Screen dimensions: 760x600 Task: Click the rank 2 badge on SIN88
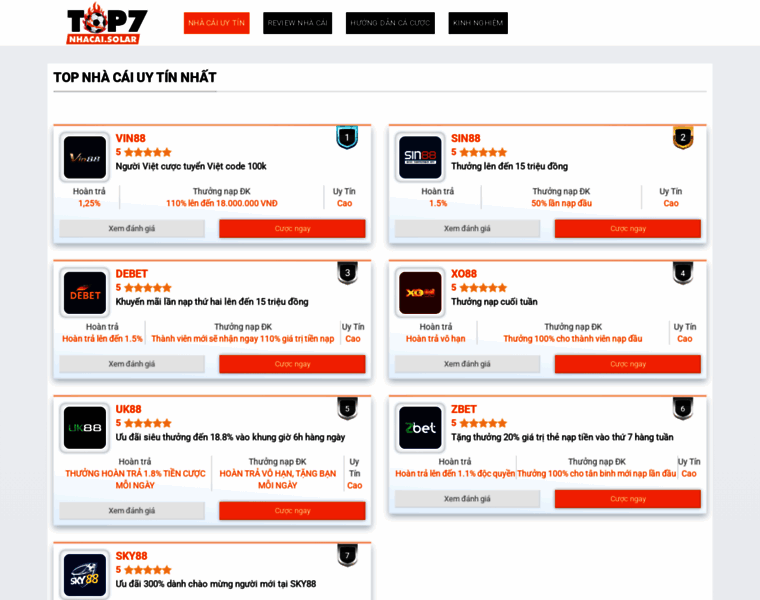point(682,138)
